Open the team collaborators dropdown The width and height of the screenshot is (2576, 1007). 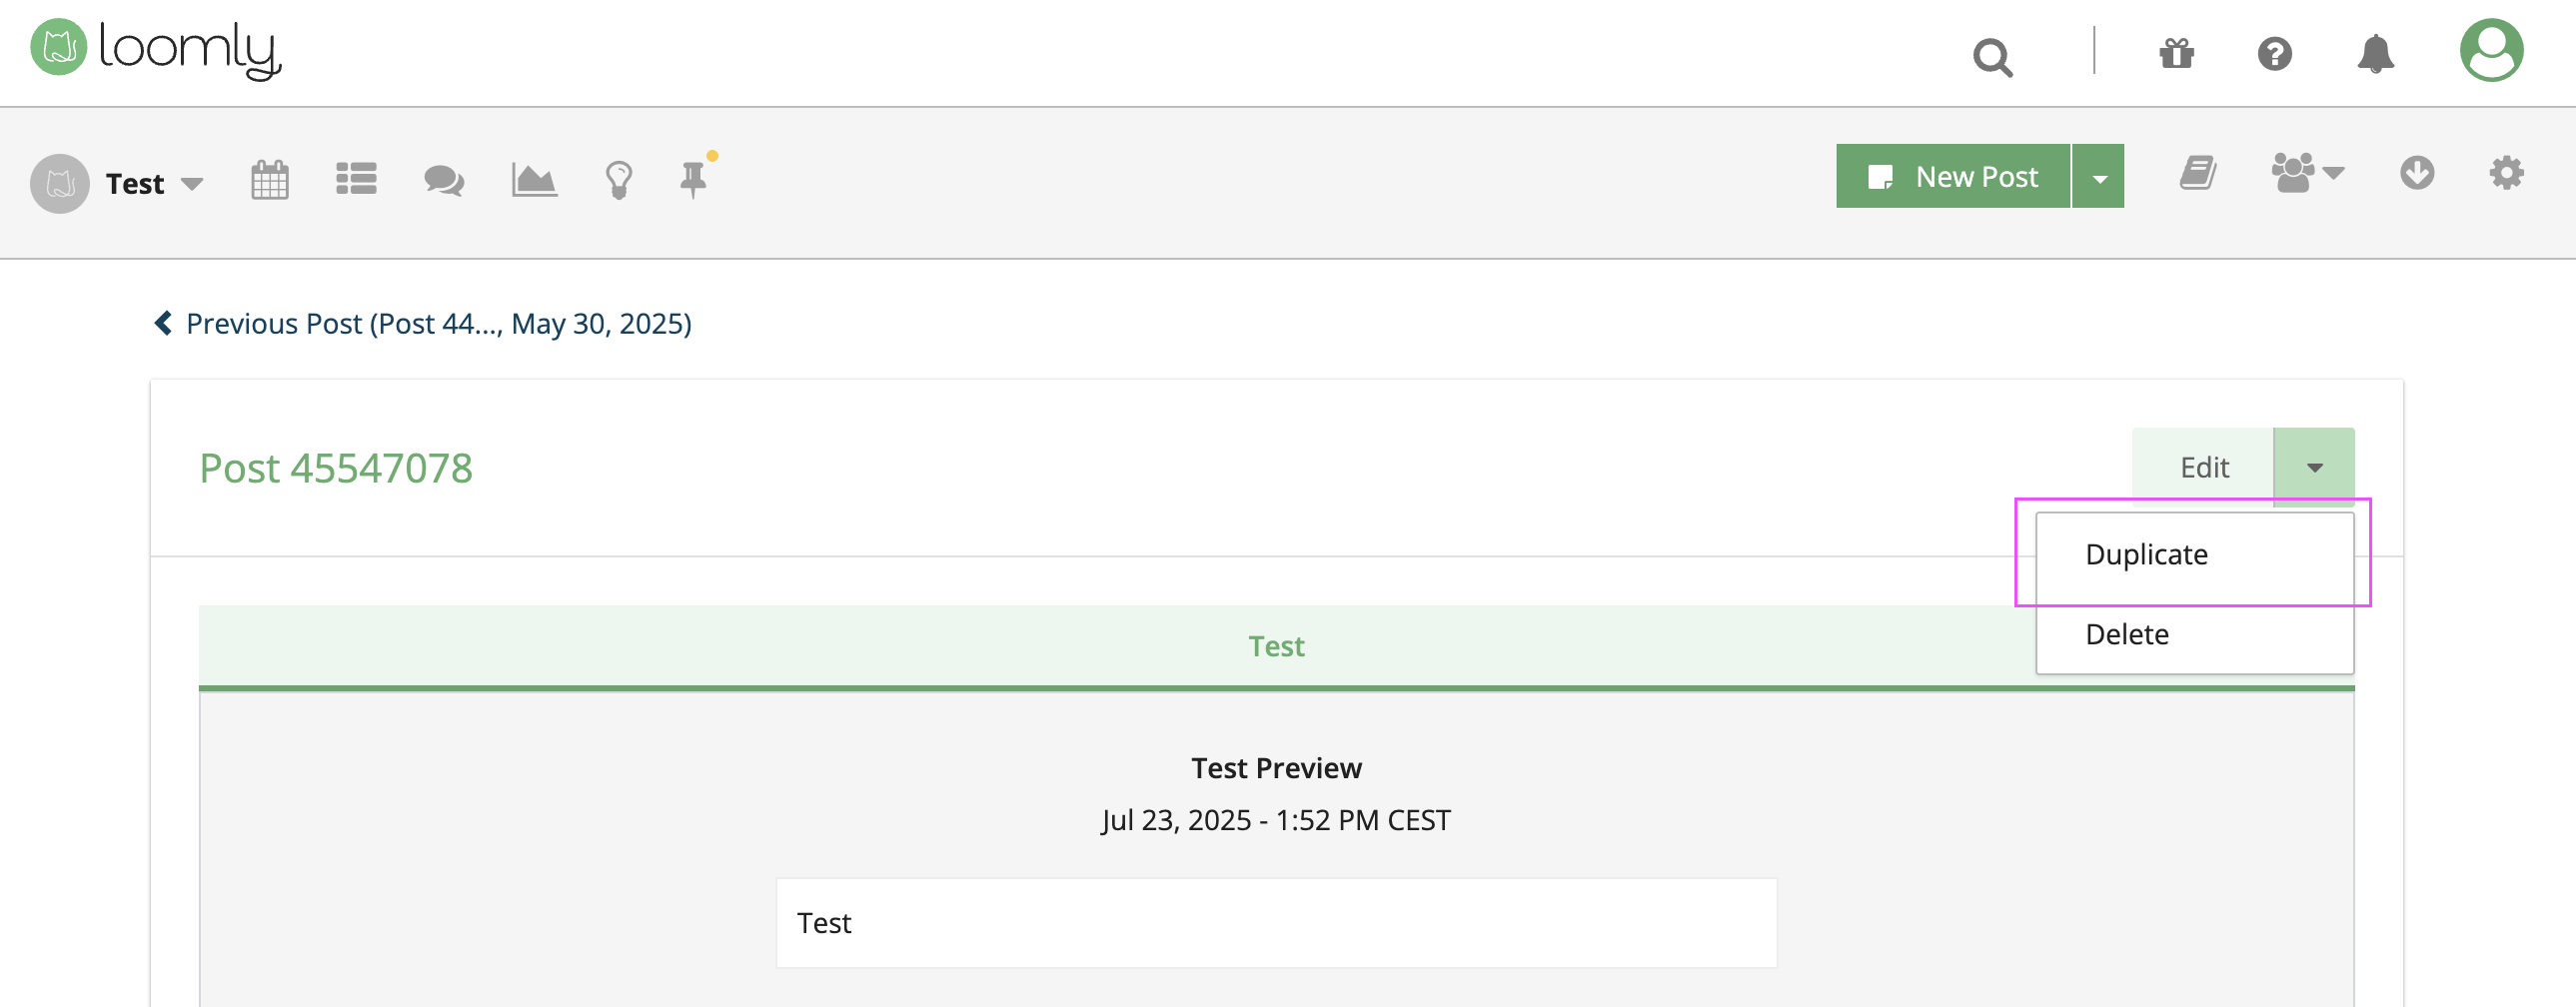click(x=2306, y=173)
